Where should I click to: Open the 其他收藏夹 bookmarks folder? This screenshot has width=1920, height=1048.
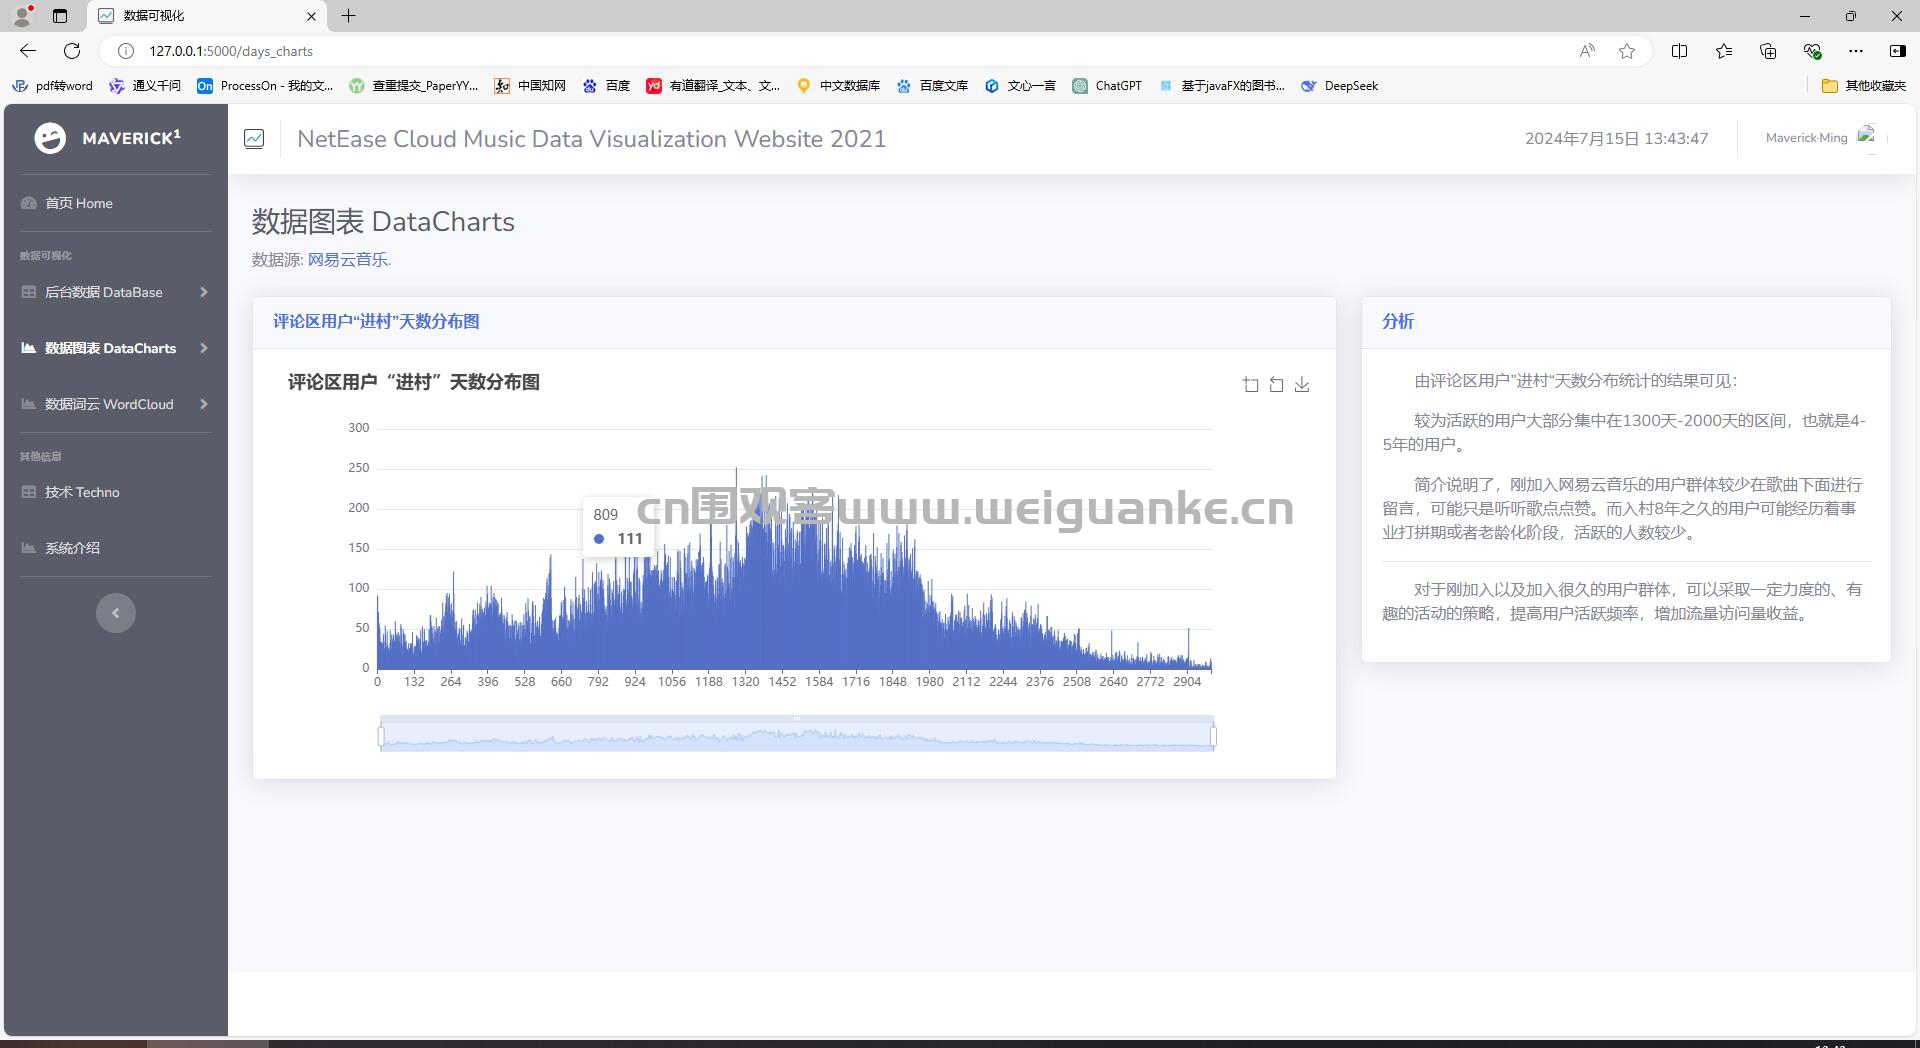point(1864,86)
